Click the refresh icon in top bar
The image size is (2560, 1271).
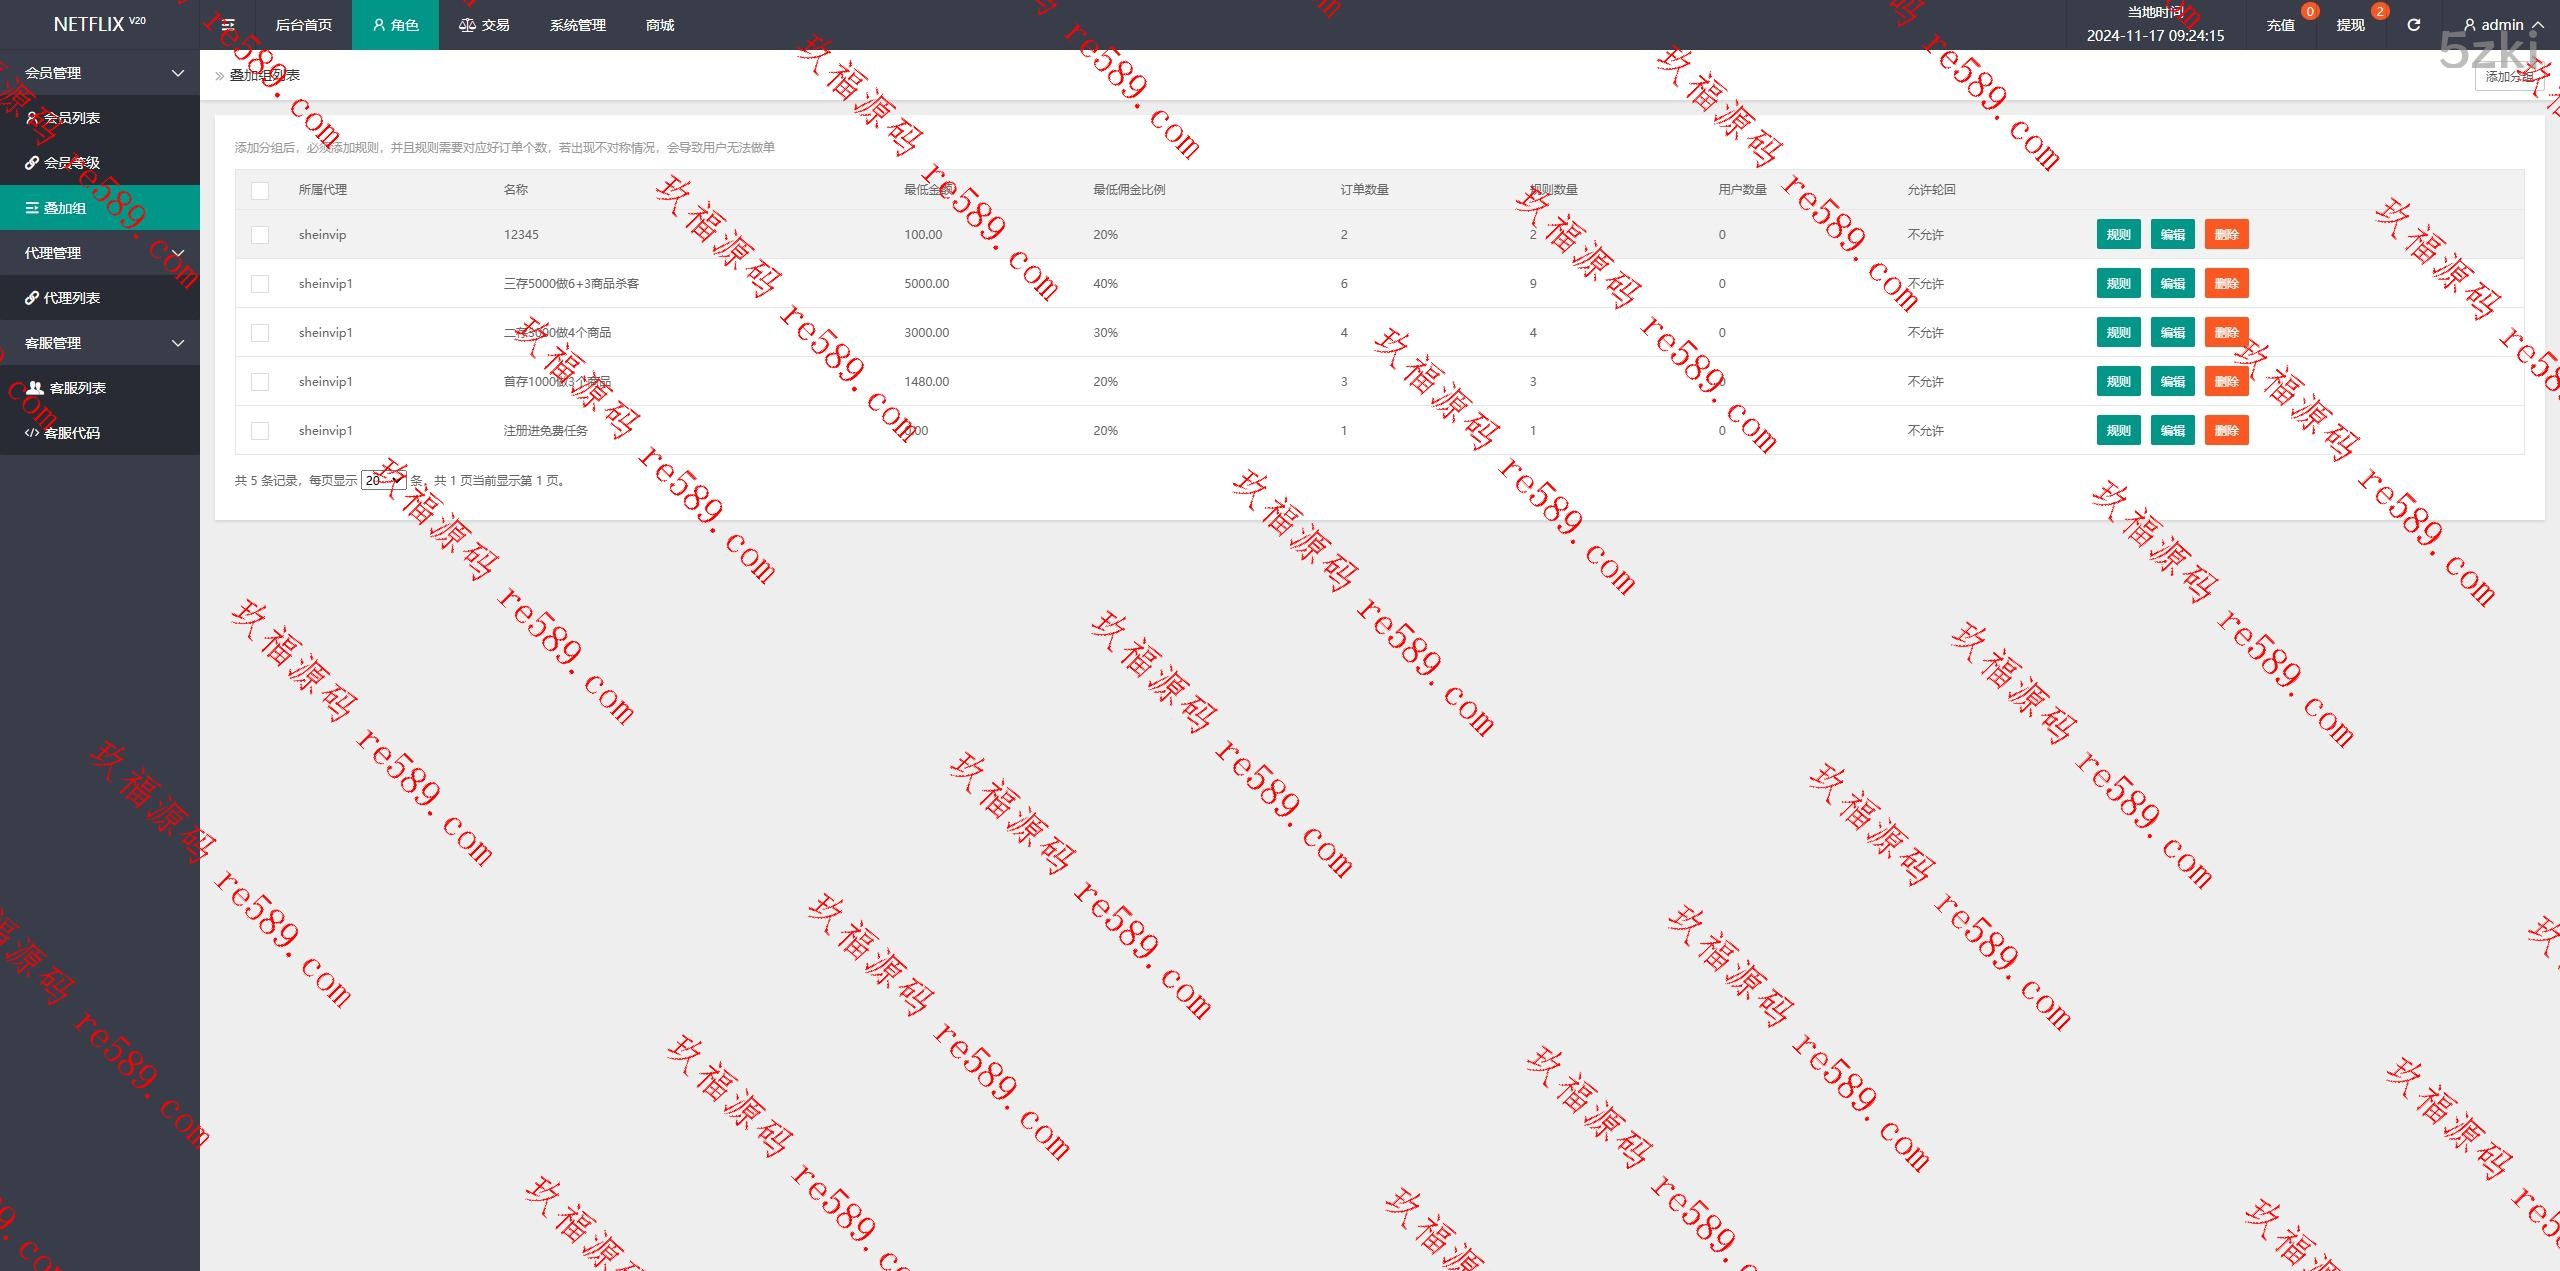tap(2413, 25)
